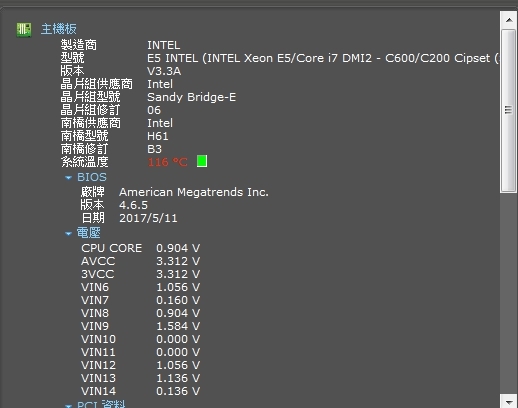518x408 pixels.
Task: Expand the PCI 資料 section arrow
Action: pyautogui.click(x=69, y=406)
